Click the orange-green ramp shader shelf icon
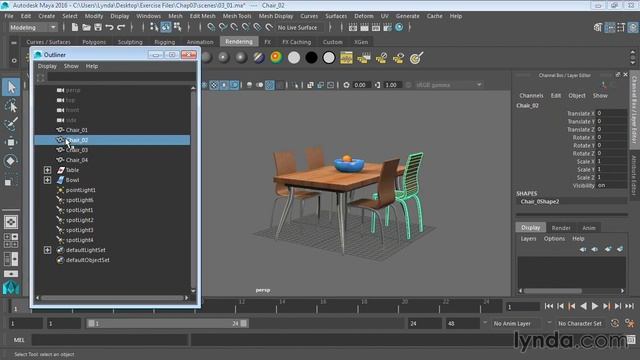Image resolution: width=640 pixels, height=360 pixels. 276,58
